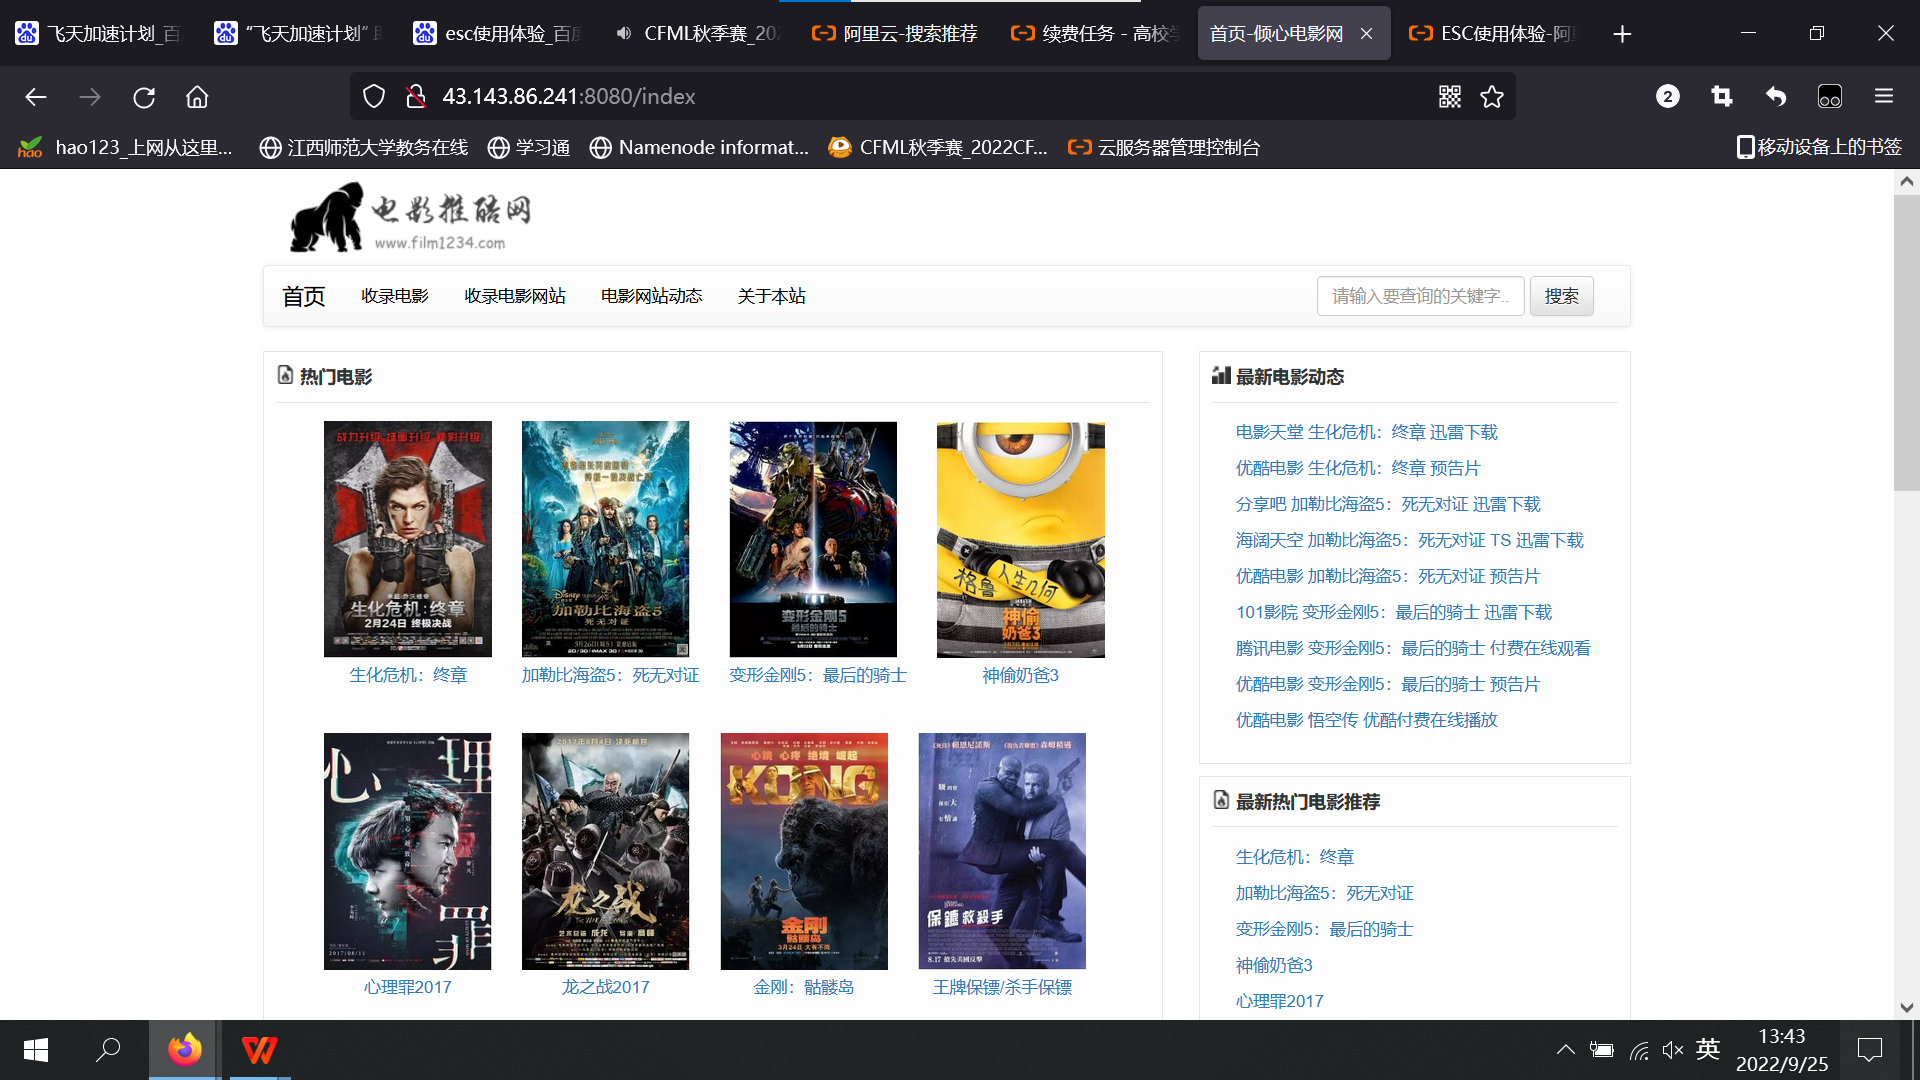Click the Firefox icon in taskbar
Screen dimensions: 1920x1080
tap(184, 1050)
